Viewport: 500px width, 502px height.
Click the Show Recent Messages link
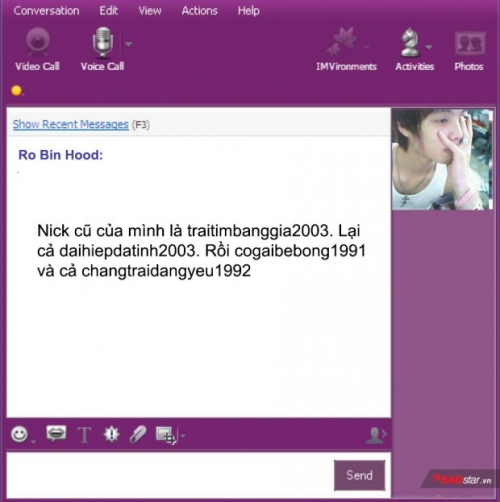pyautogui.click(x=71, y=124)
